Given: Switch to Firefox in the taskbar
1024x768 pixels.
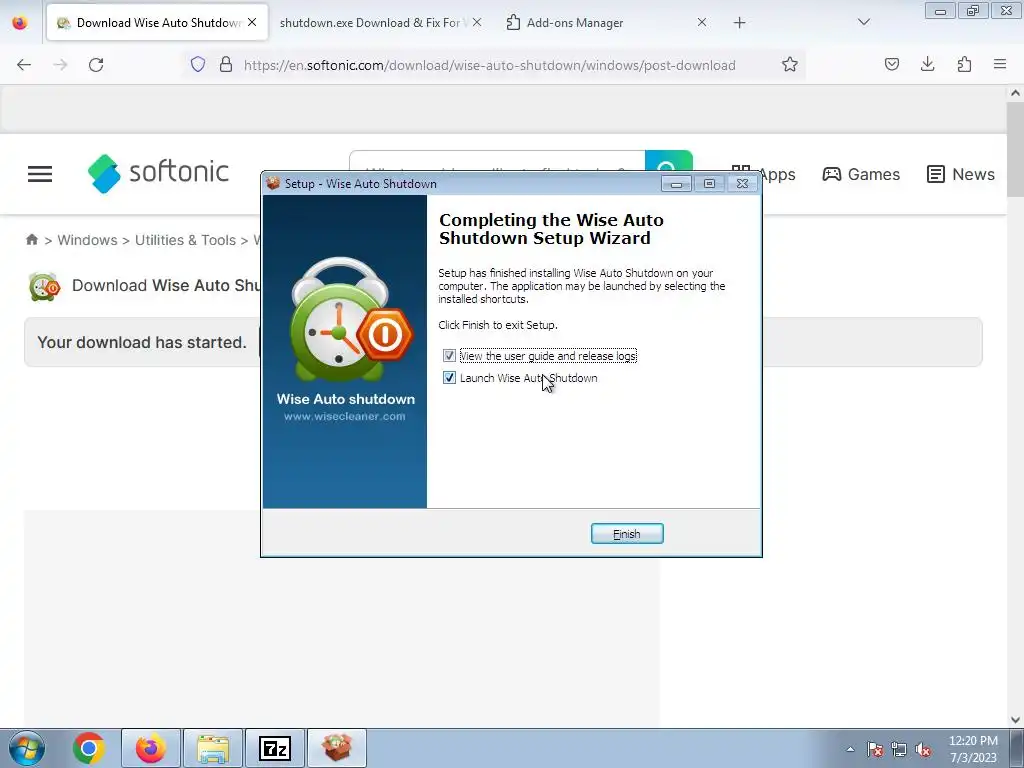Looking at the screenshot, I should point(150,748).
